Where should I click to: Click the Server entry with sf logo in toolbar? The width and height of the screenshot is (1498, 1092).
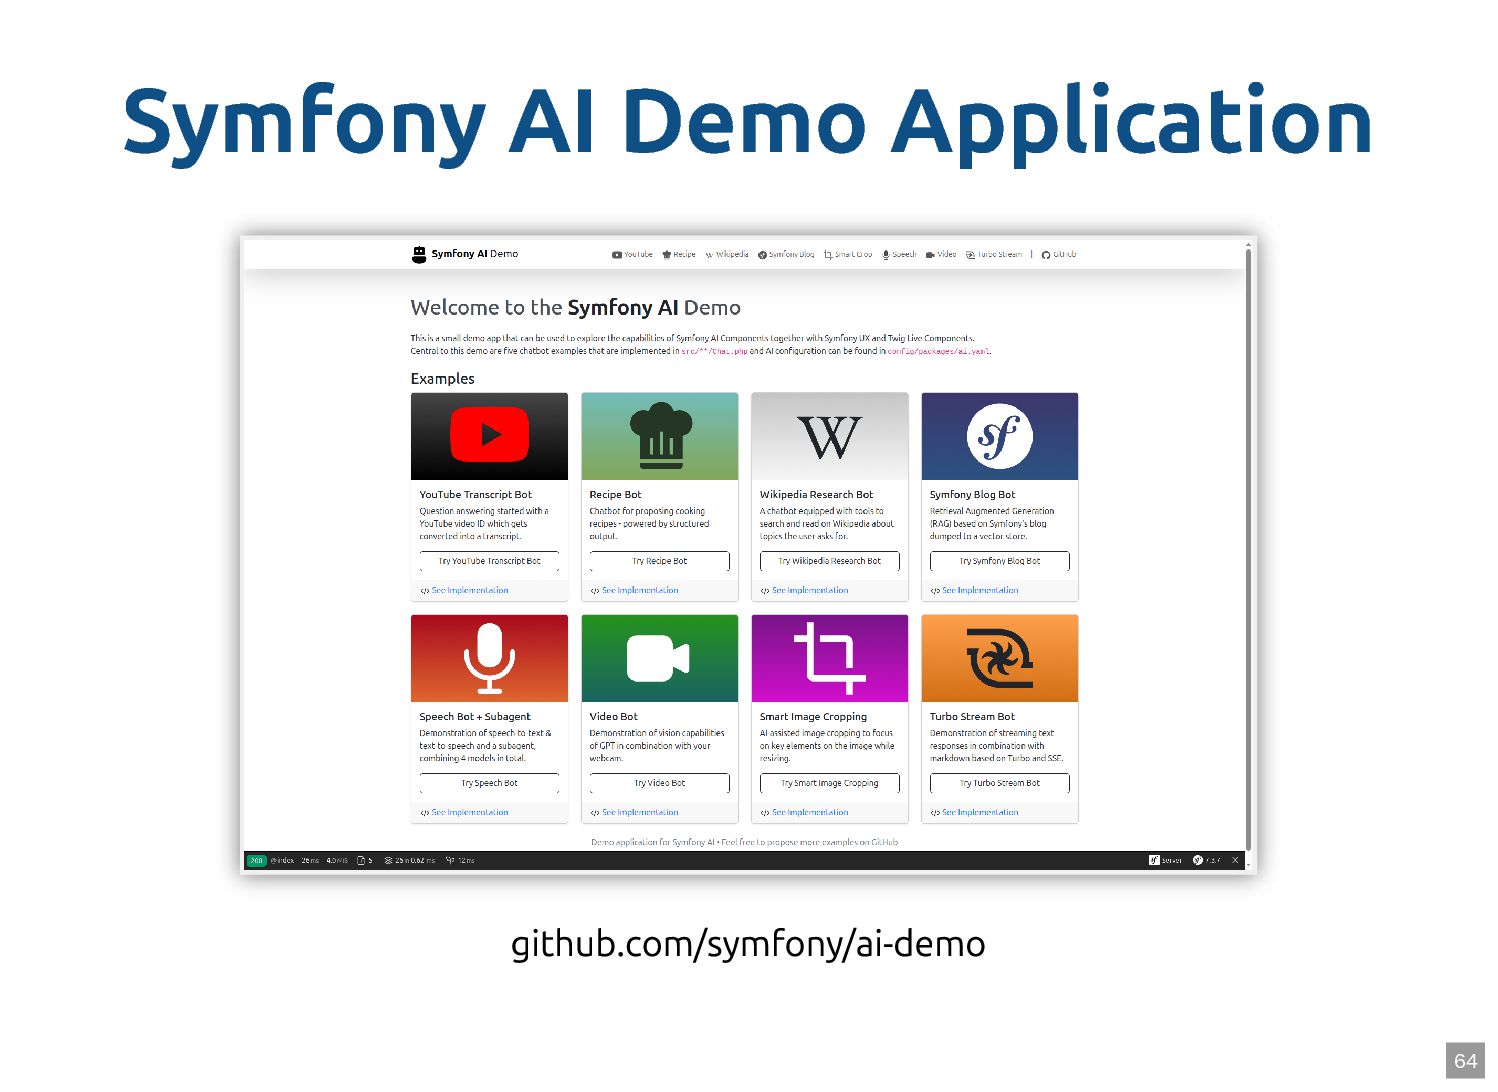pos(1165,861)
